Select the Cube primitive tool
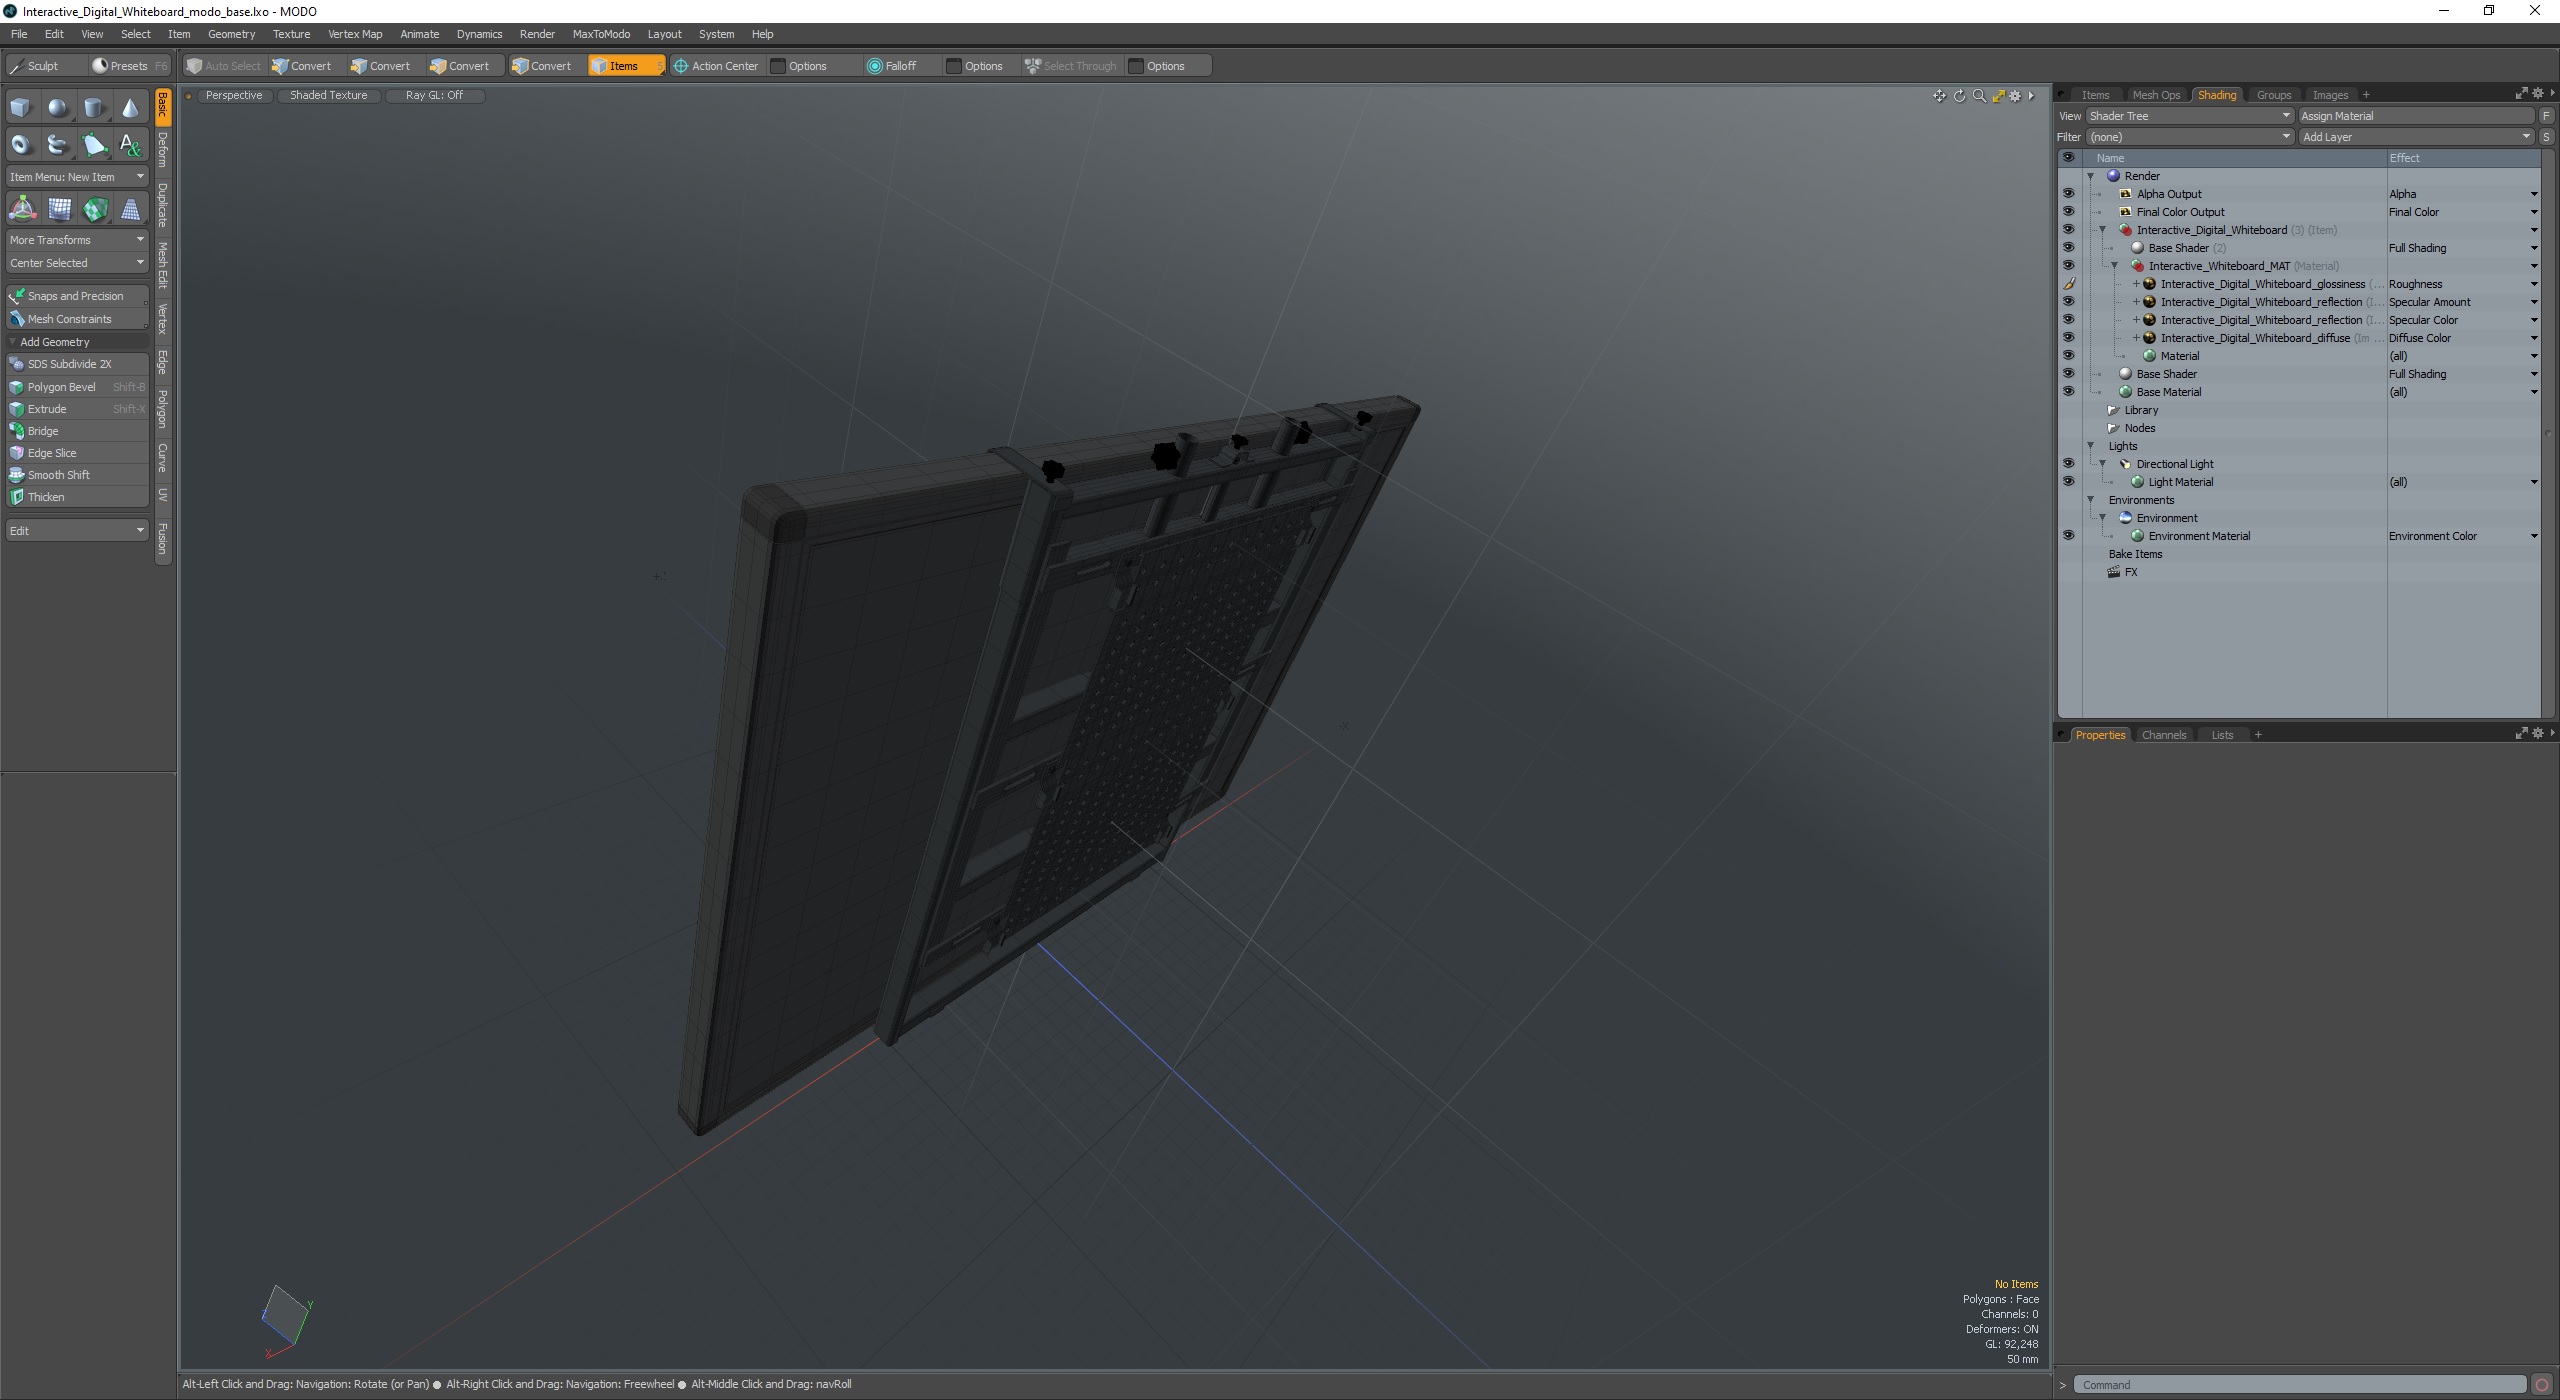 pyautogui.click(x=21, y=108)
